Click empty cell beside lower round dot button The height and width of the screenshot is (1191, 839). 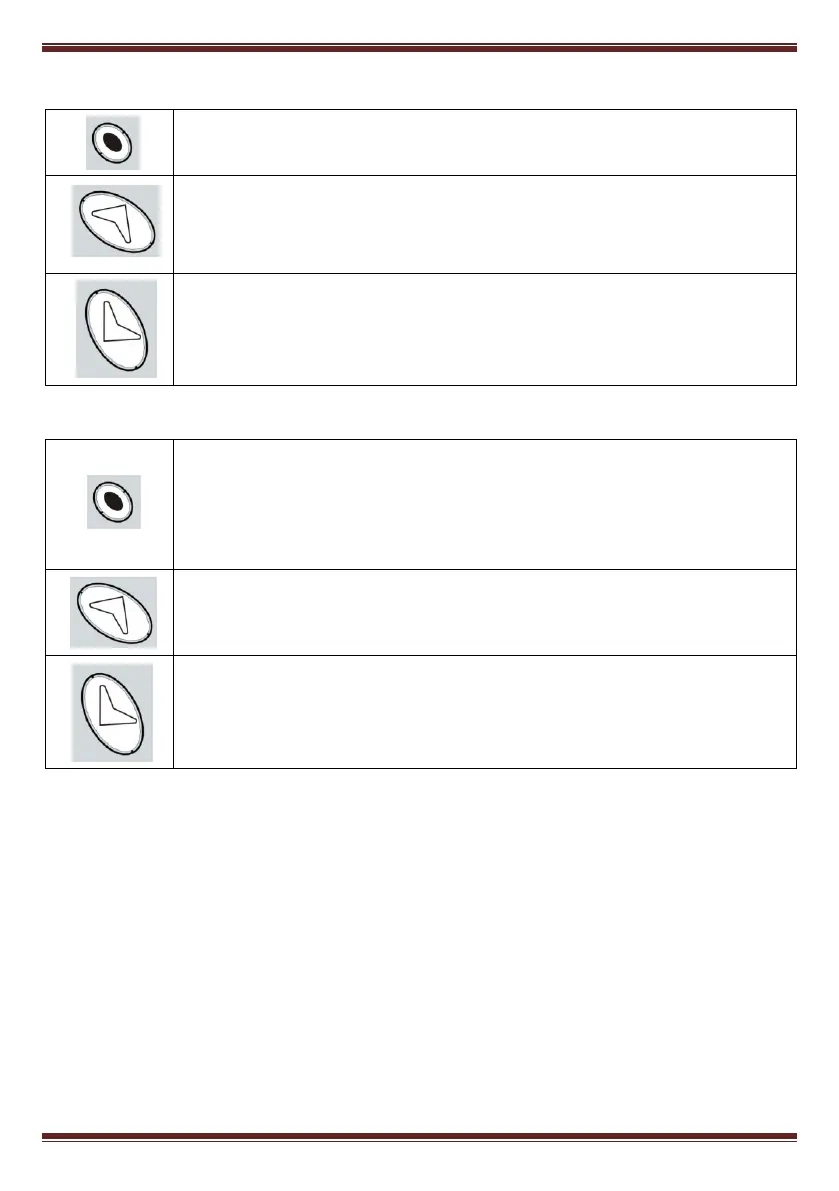coord(484,504)
